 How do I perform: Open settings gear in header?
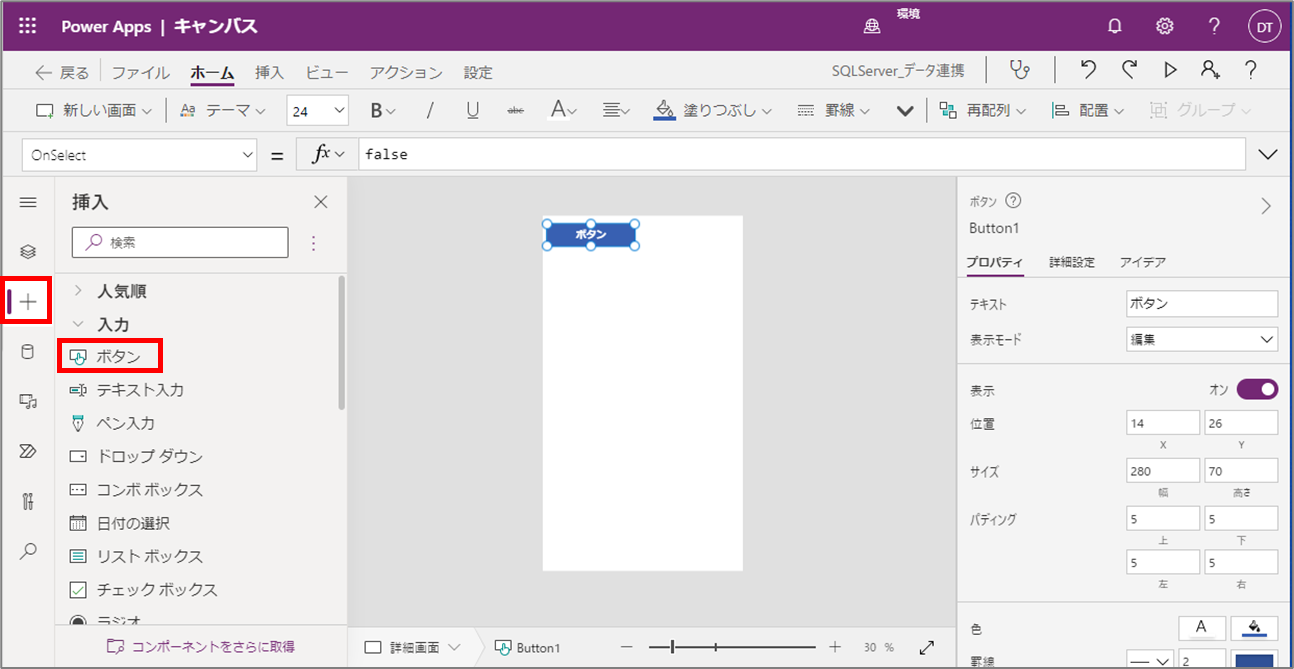click(x=1165, y=26)
